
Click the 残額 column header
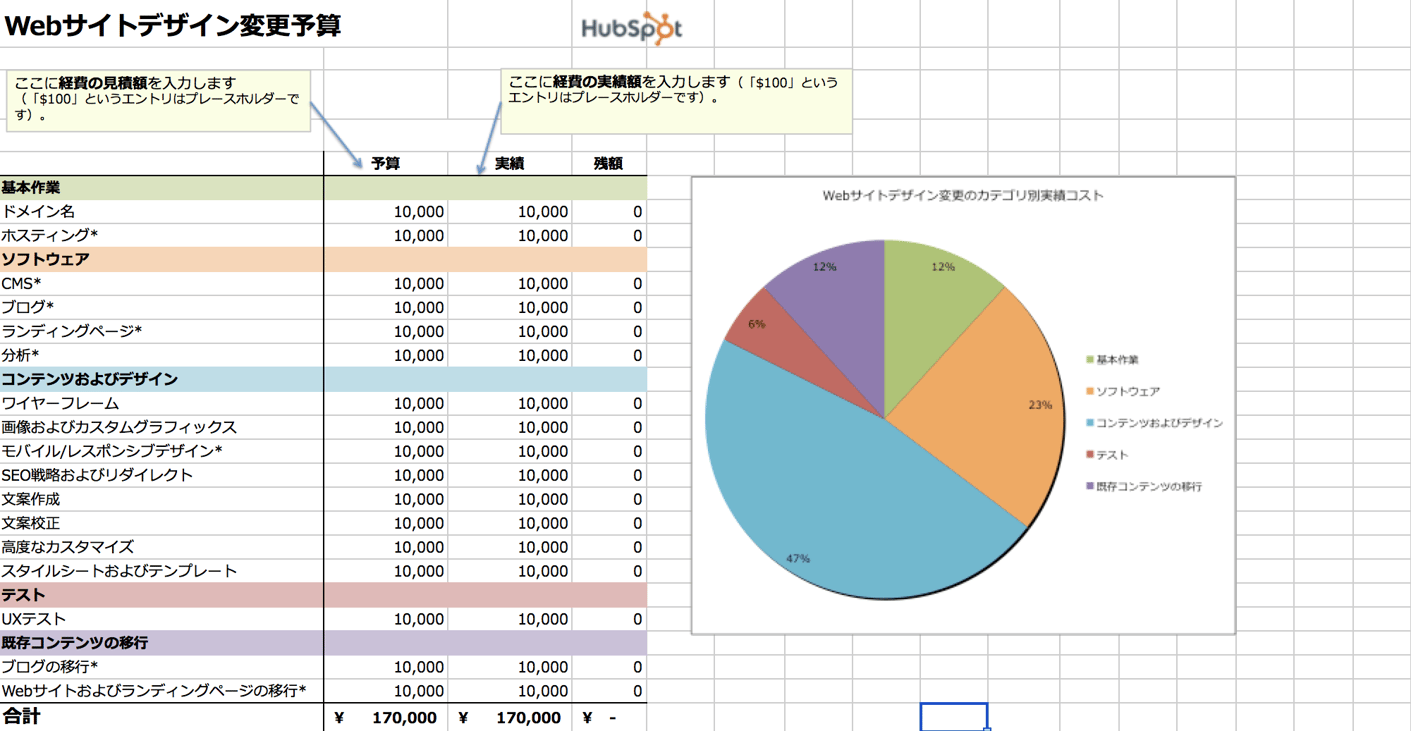608,163
